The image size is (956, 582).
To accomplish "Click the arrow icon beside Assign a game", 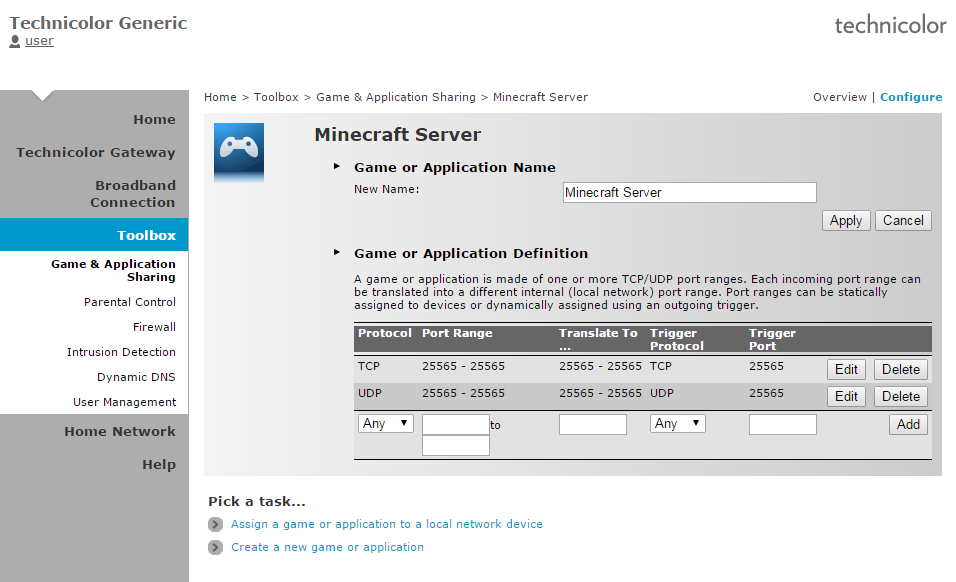I will pyautogui.click(x=215, y=524).
